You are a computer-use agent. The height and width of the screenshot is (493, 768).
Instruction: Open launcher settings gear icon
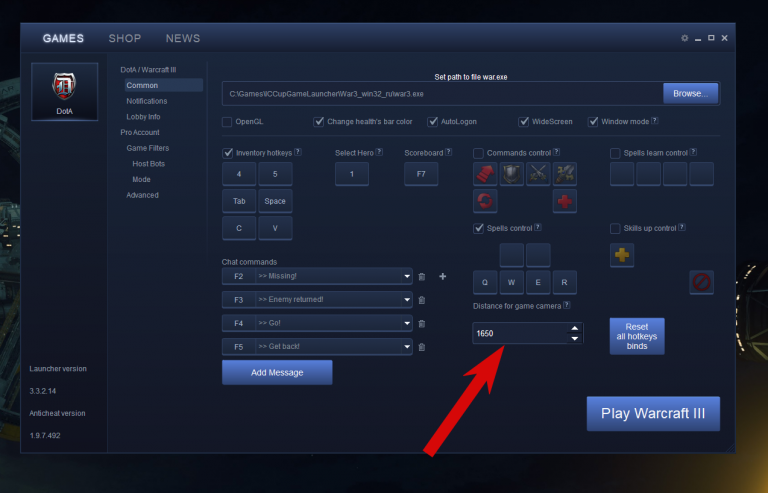click(684, 38)
